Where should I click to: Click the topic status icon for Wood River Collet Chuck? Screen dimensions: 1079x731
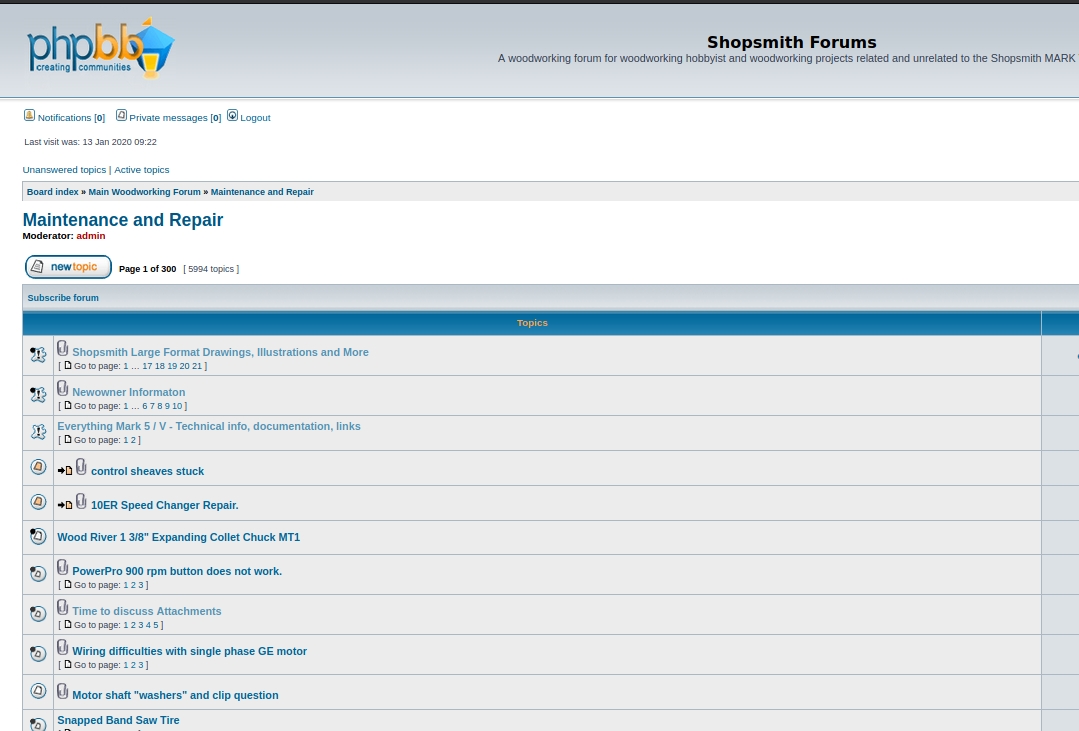38,536
